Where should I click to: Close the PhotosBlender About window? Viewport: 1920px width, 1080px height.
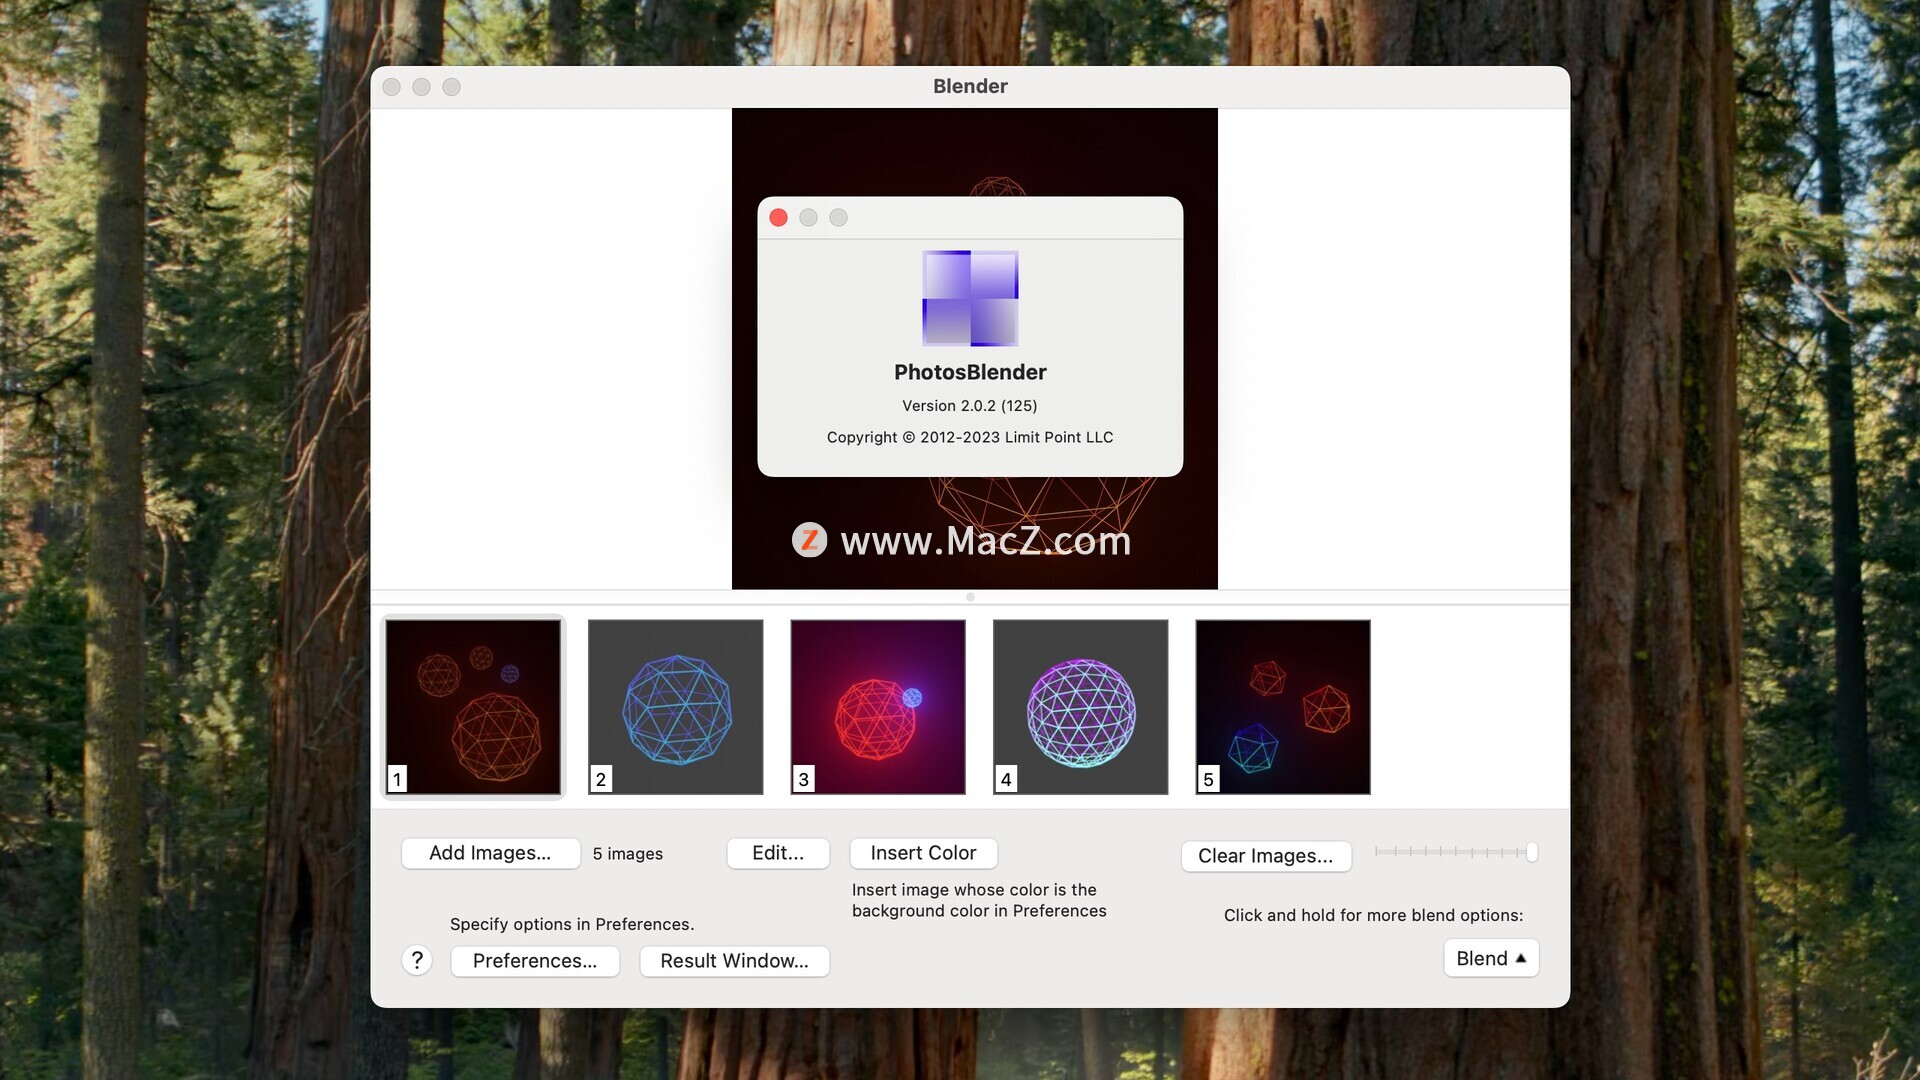[778, 218]
